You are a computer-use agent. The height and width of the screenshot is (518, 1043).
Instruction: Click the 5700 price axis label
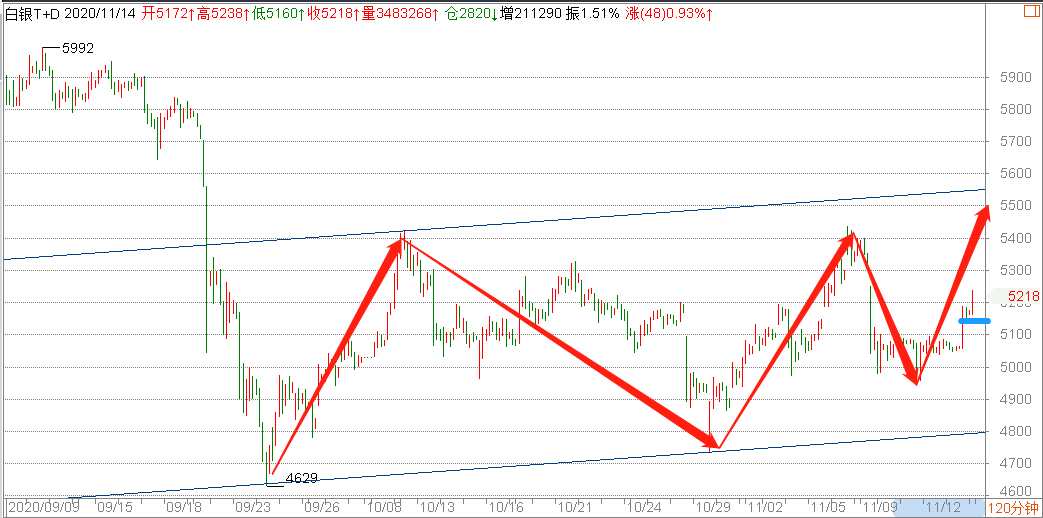pyautogui.click(x=1014, y=141)
